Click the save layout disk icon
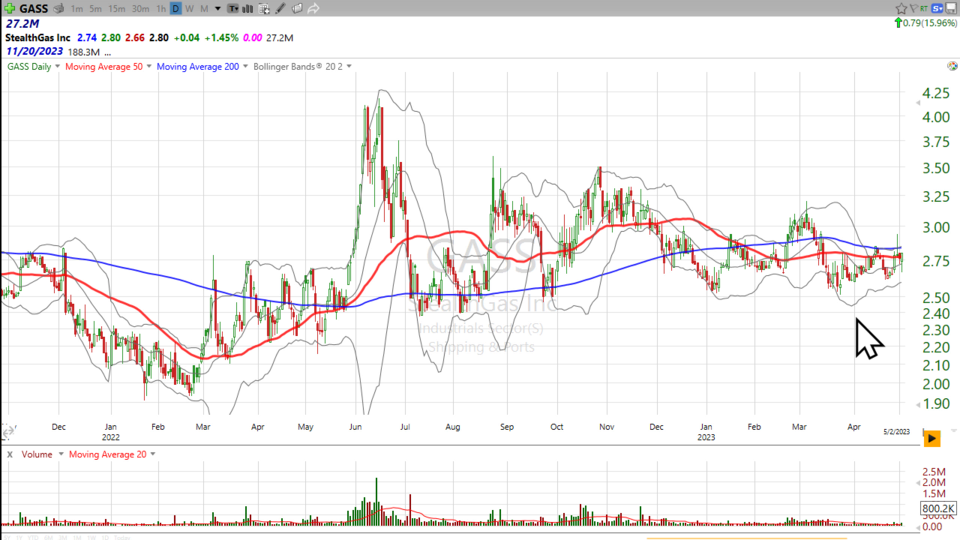The width and height of the screenshot is (960, 540). point(951,8)
